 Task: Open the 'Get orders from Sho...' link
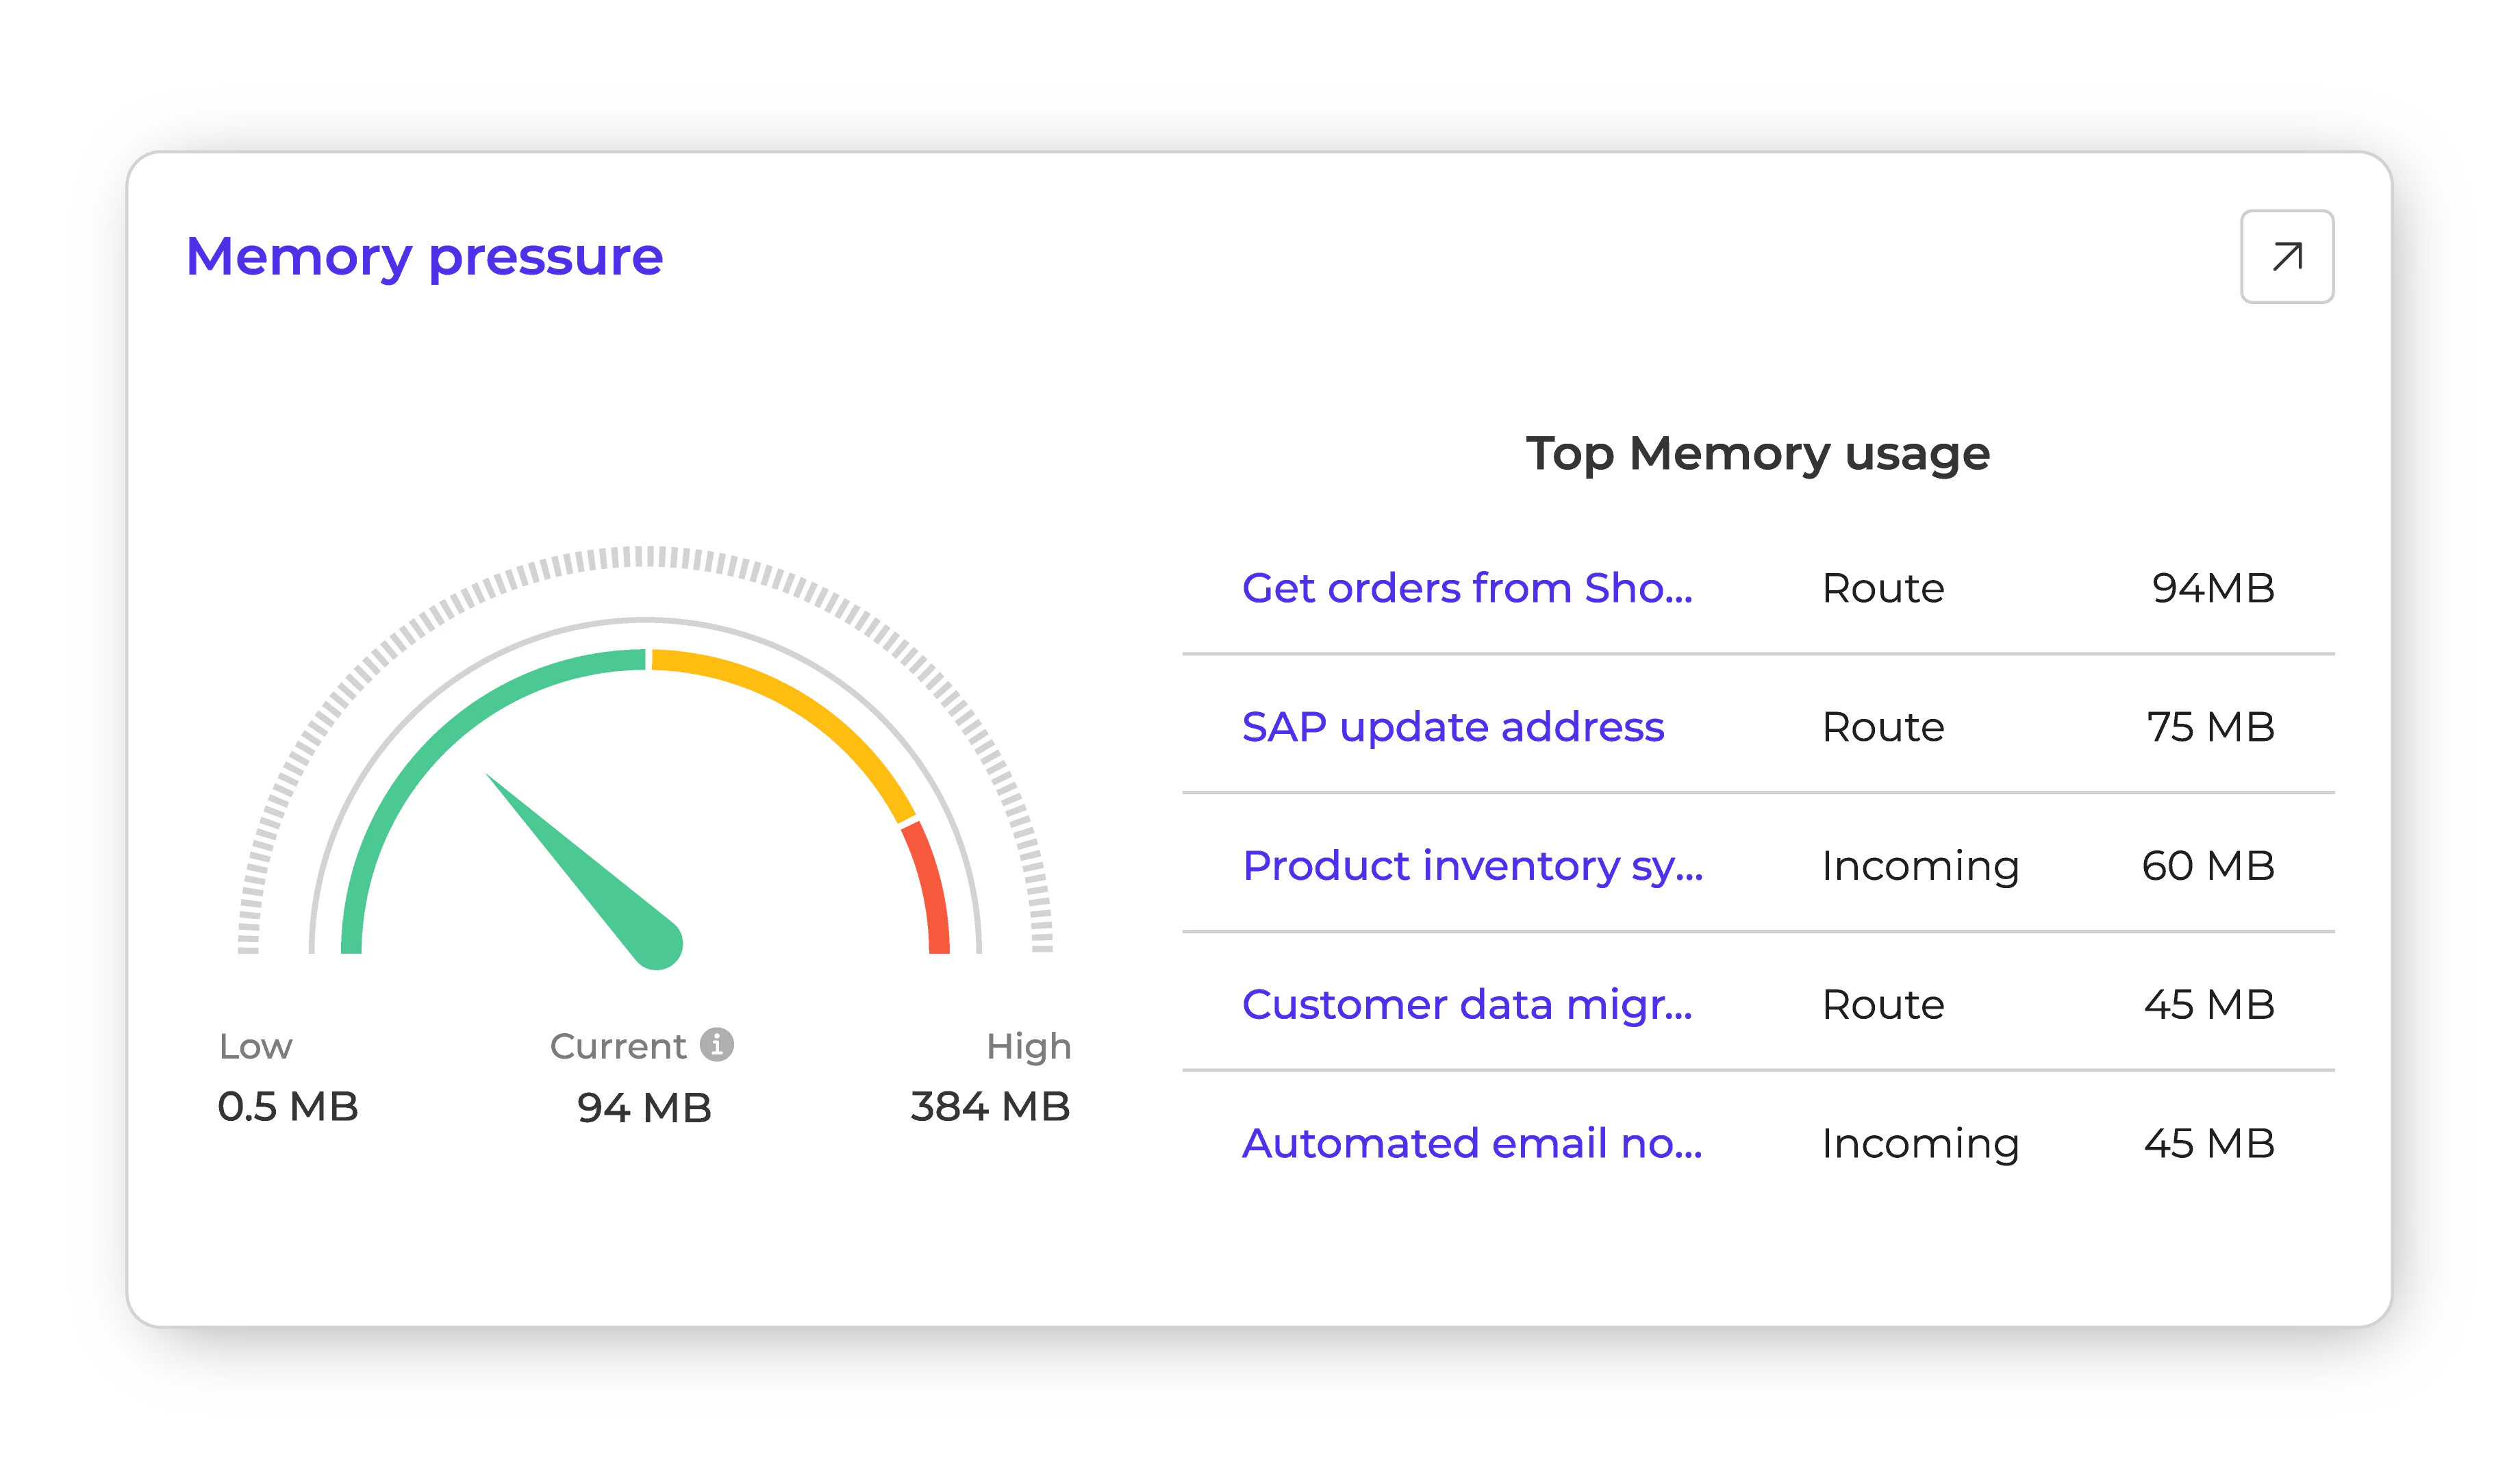[x=1466, y=588]
